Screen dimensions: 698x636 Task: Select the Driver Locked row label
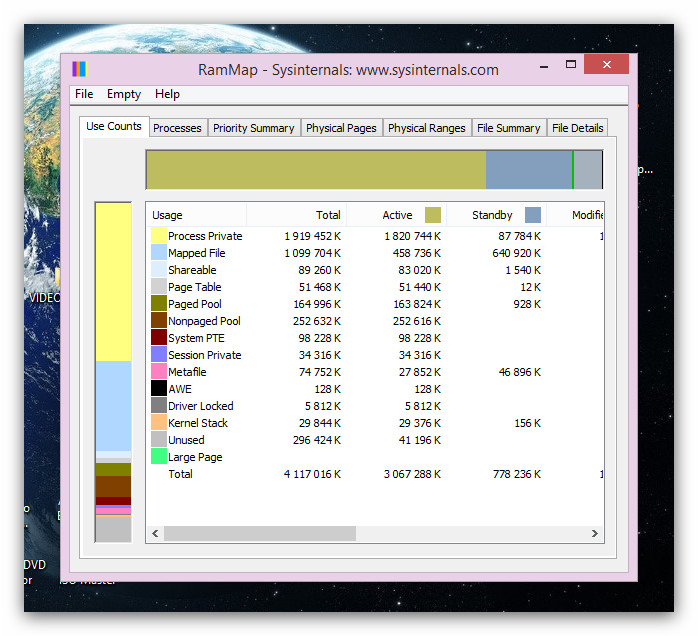click(201, 406)
